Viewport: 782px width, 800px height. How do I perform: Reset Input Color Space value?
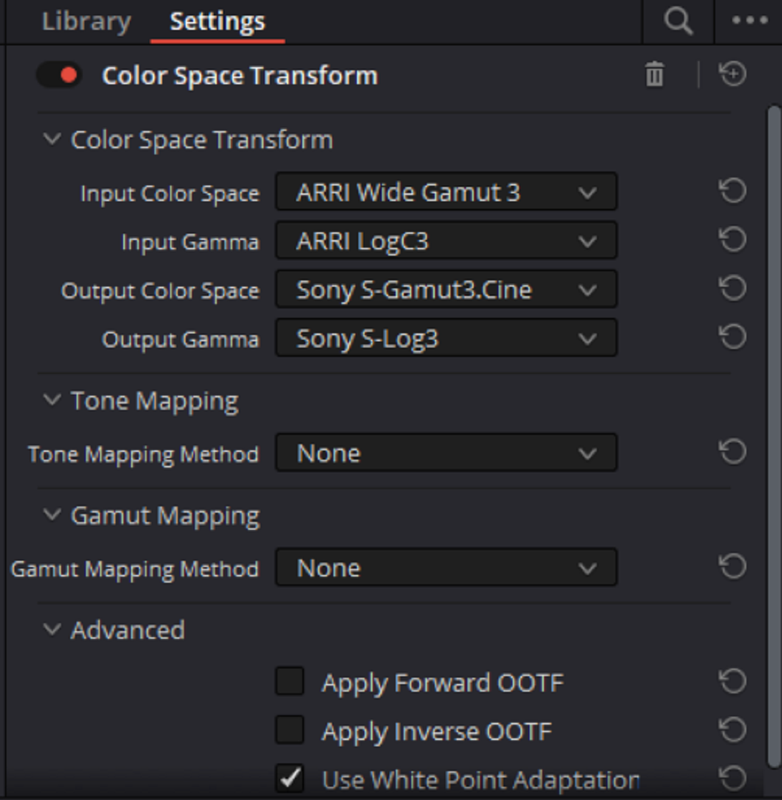tap(733, 191)
